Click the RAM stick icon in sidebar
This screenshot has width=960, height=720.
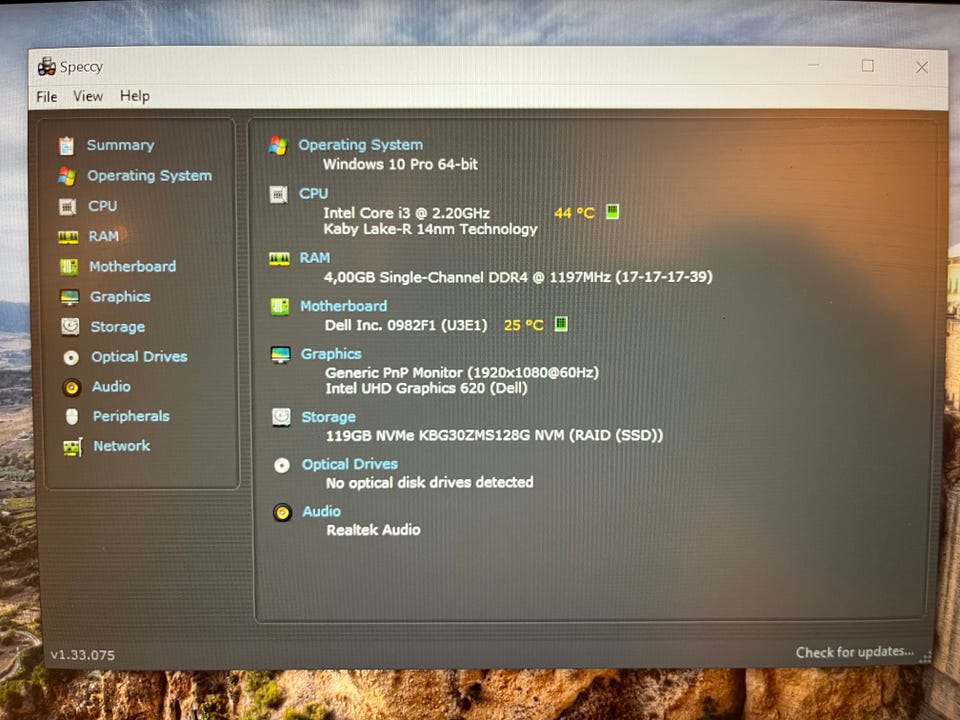68,237
